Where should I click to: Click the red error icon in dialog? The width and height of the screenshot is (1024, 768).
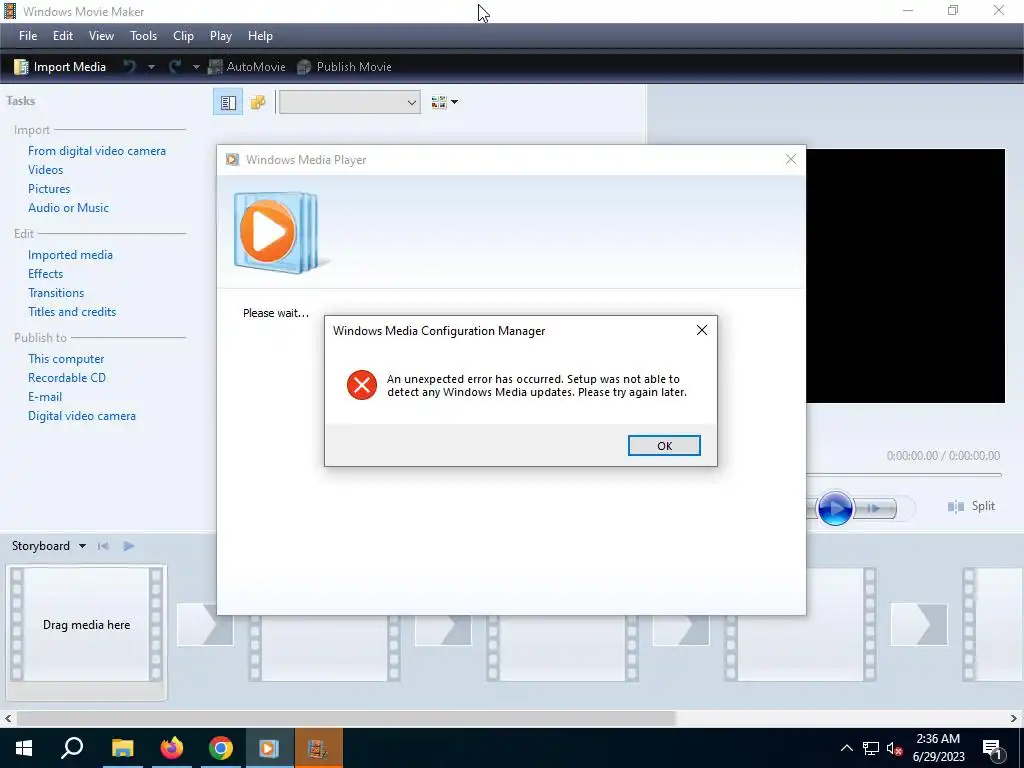point(362,385)
